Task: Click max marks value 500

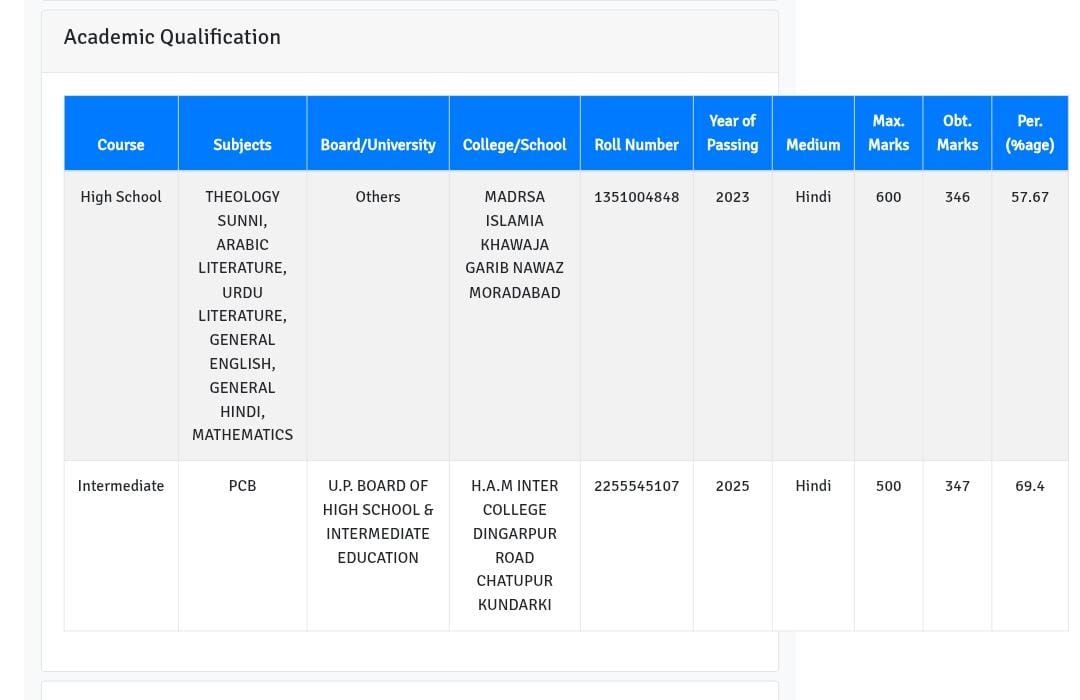Action: tap(889, 486)
